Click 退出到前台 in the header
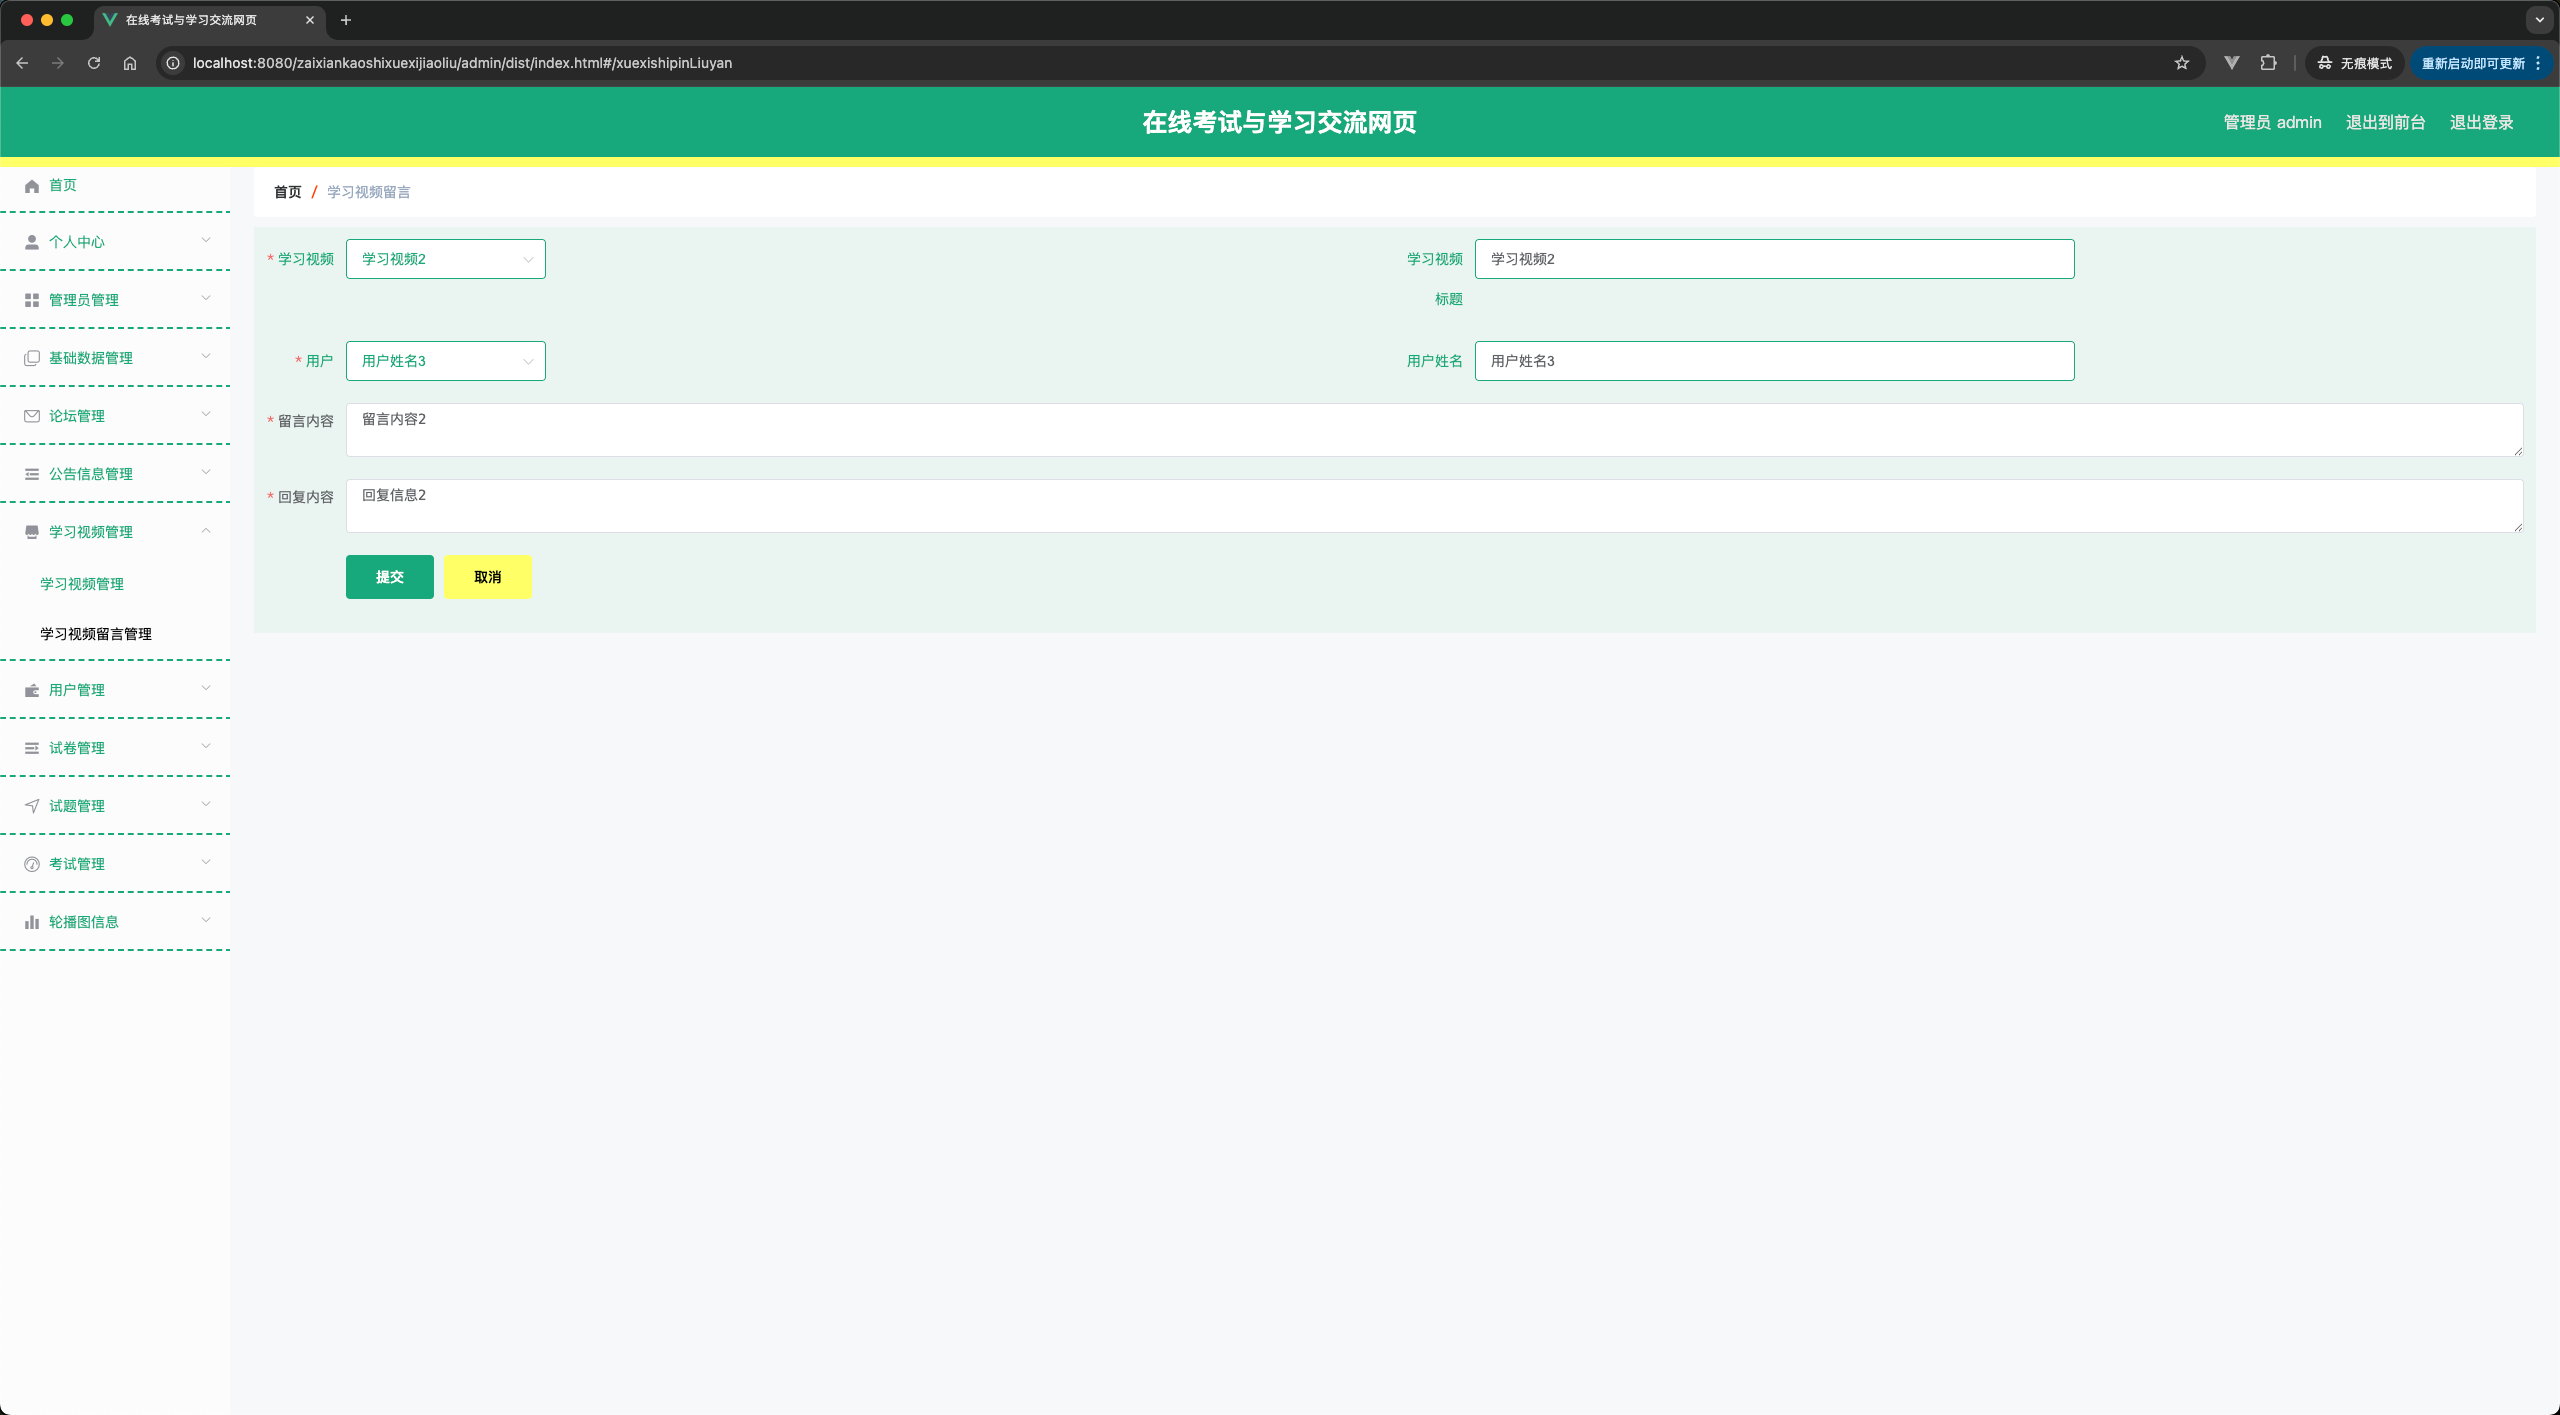The width and height of the screenshot is (2560, 1415). [2386, 122]
